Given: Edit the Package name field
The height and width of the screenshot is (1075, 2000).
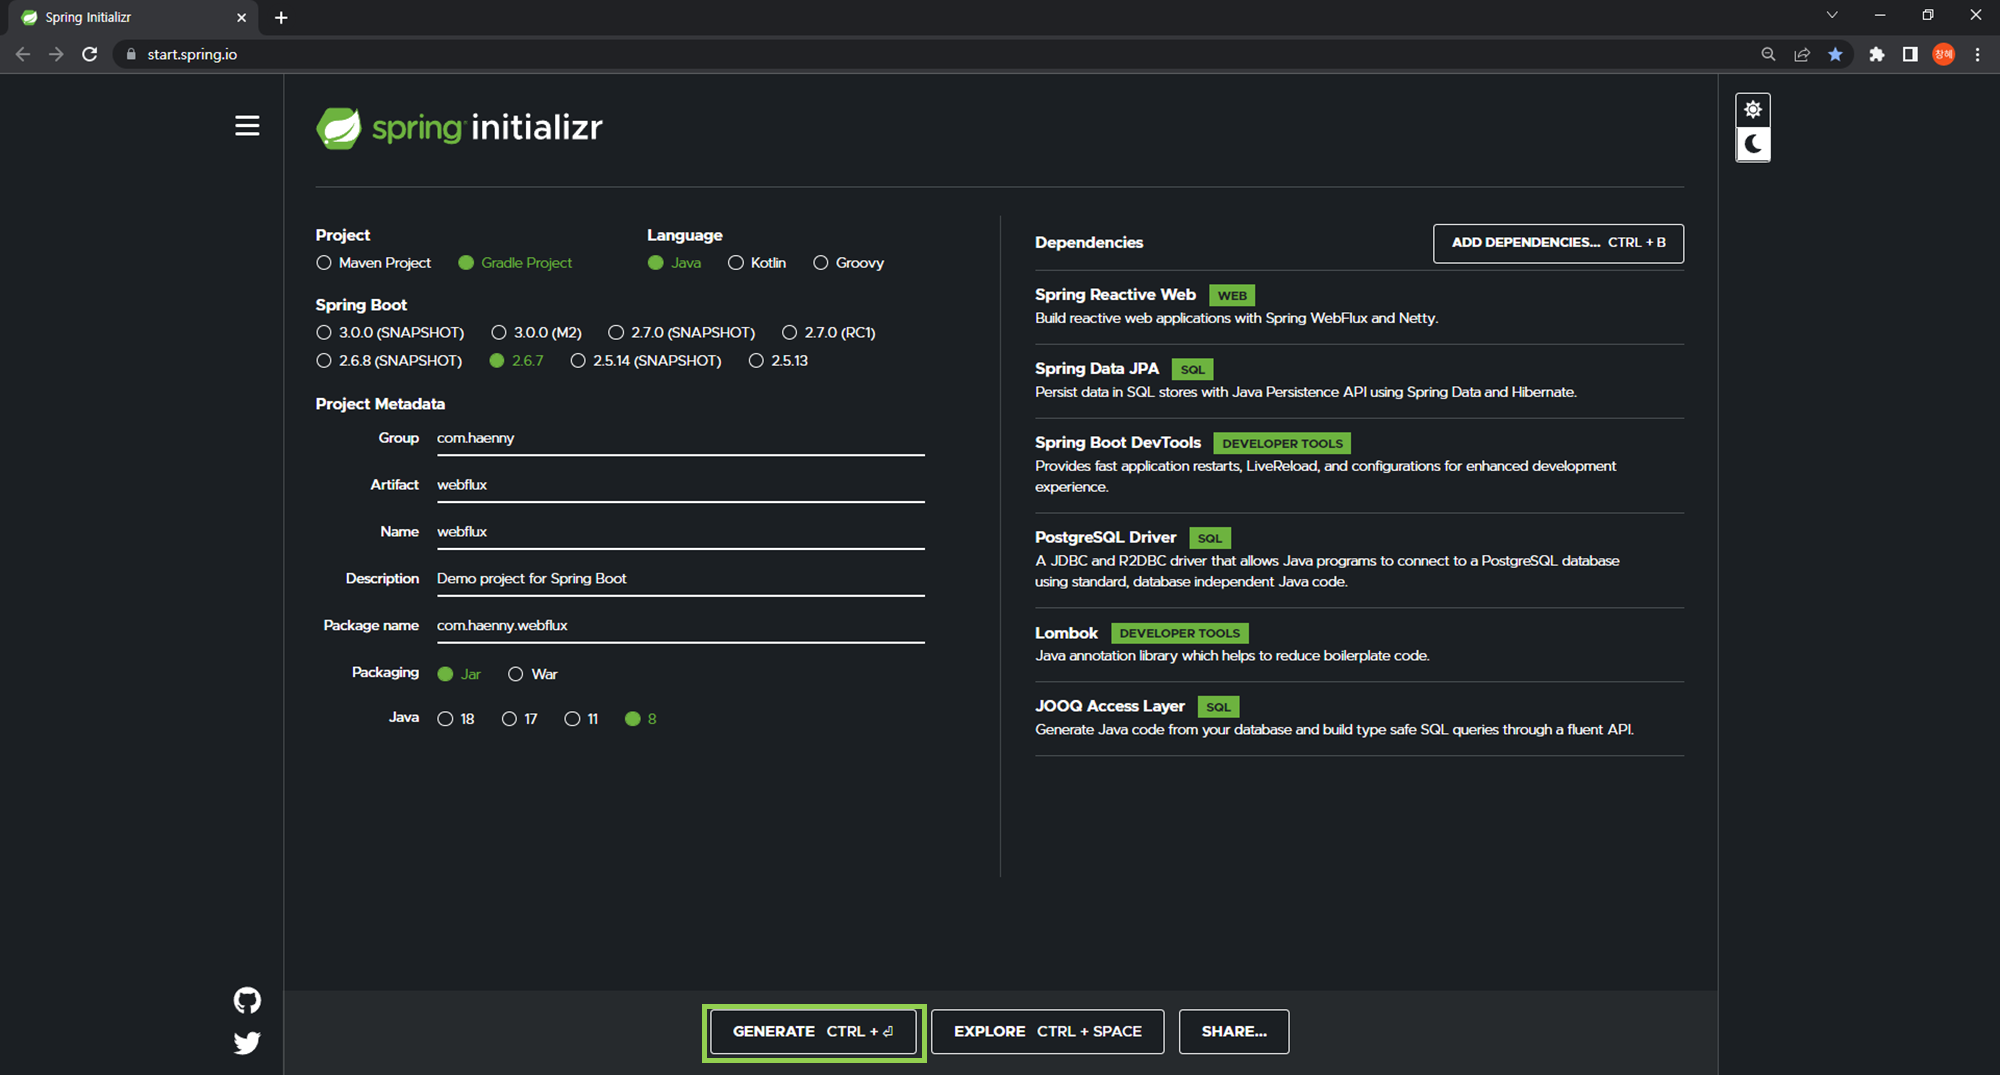Looking at the screenshot, I should [x=680, y=627].
